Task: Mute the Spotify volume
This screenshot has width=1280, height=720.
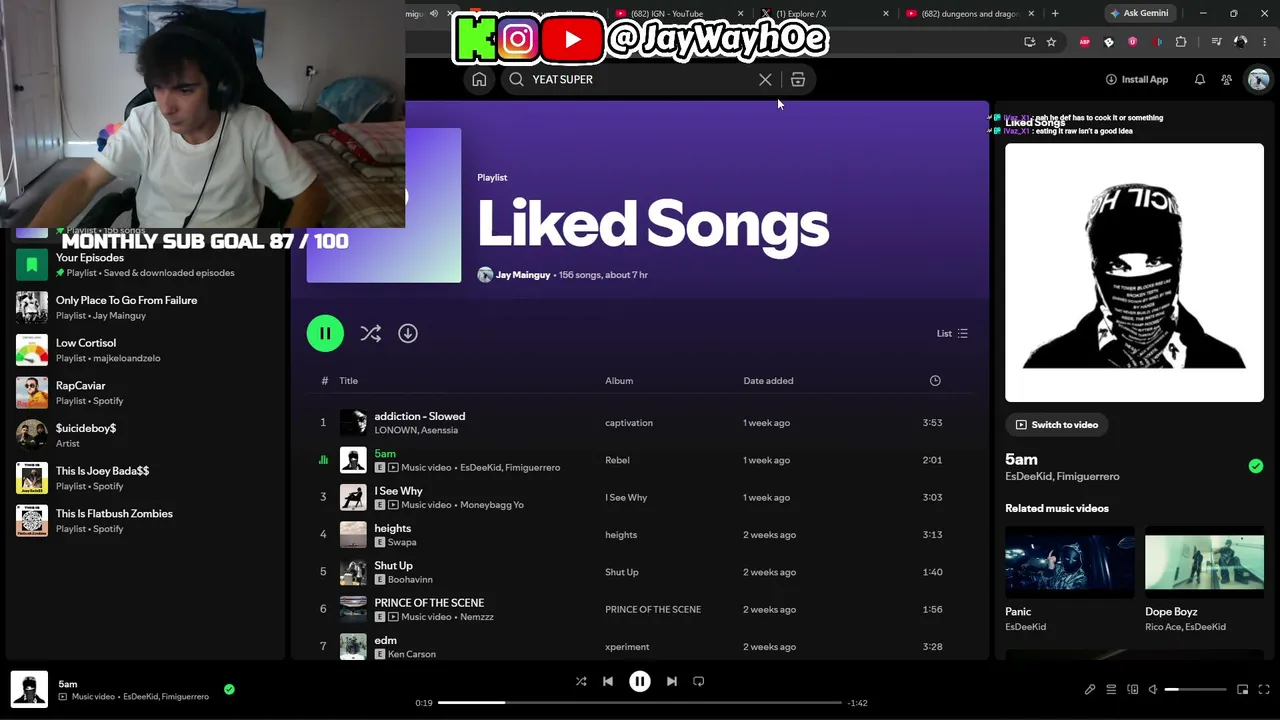Action: [1153, 689]
